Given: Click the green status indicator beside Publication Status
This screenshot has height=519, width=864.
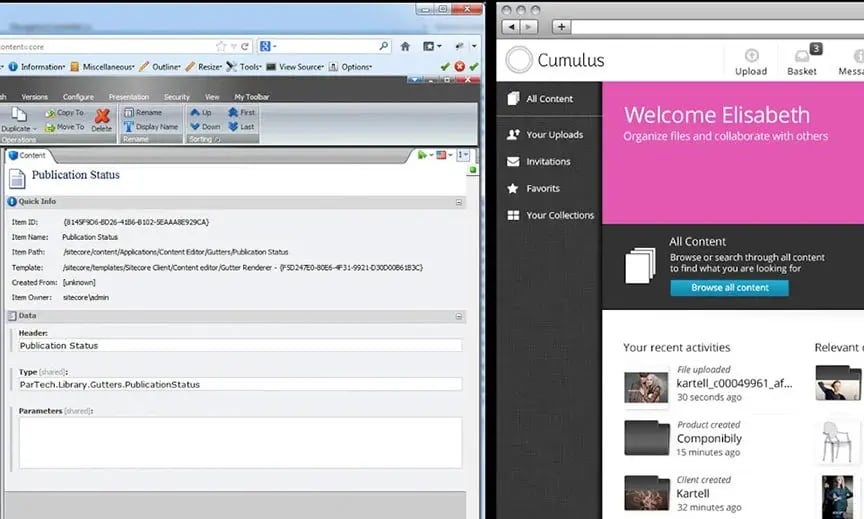Looking at the screenshot, I should tap(472, 170).
